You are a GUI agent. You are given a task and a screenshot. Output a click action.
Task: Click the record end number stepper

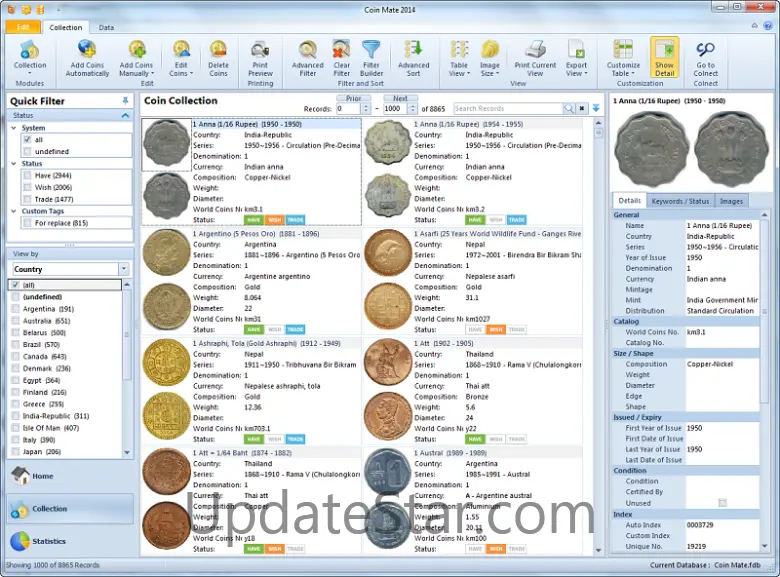click(x=413, y=108)
